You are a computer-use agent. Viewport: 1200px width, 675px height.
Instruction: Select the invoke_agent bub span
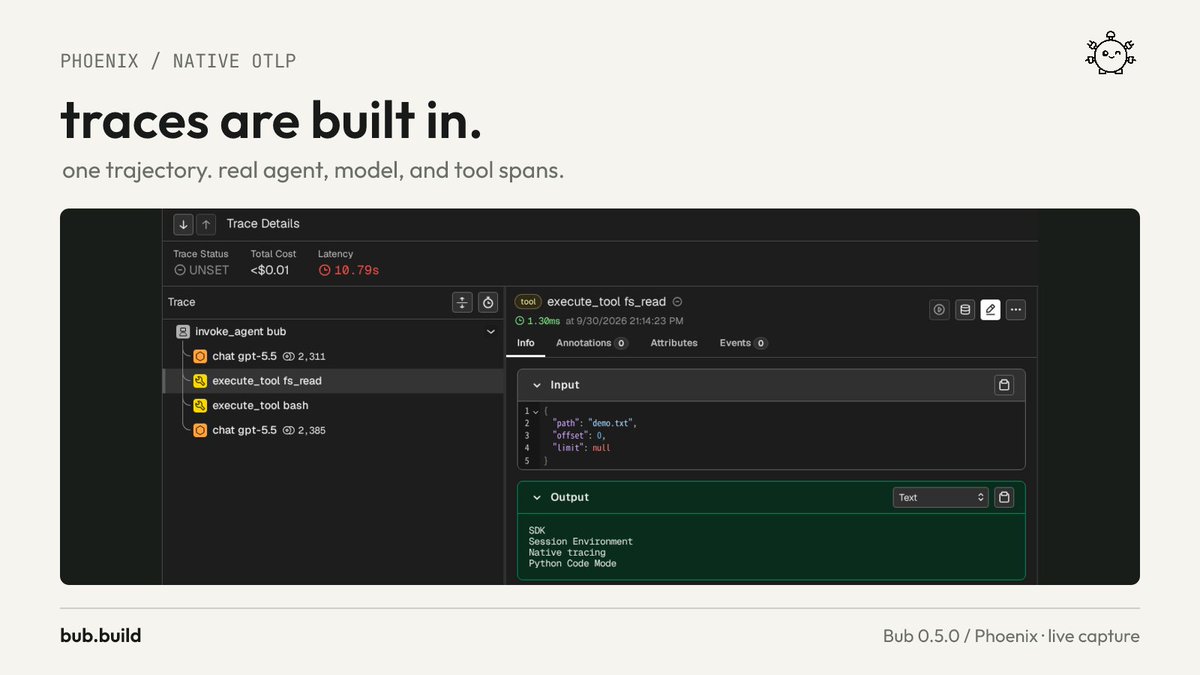pos(333,331)
